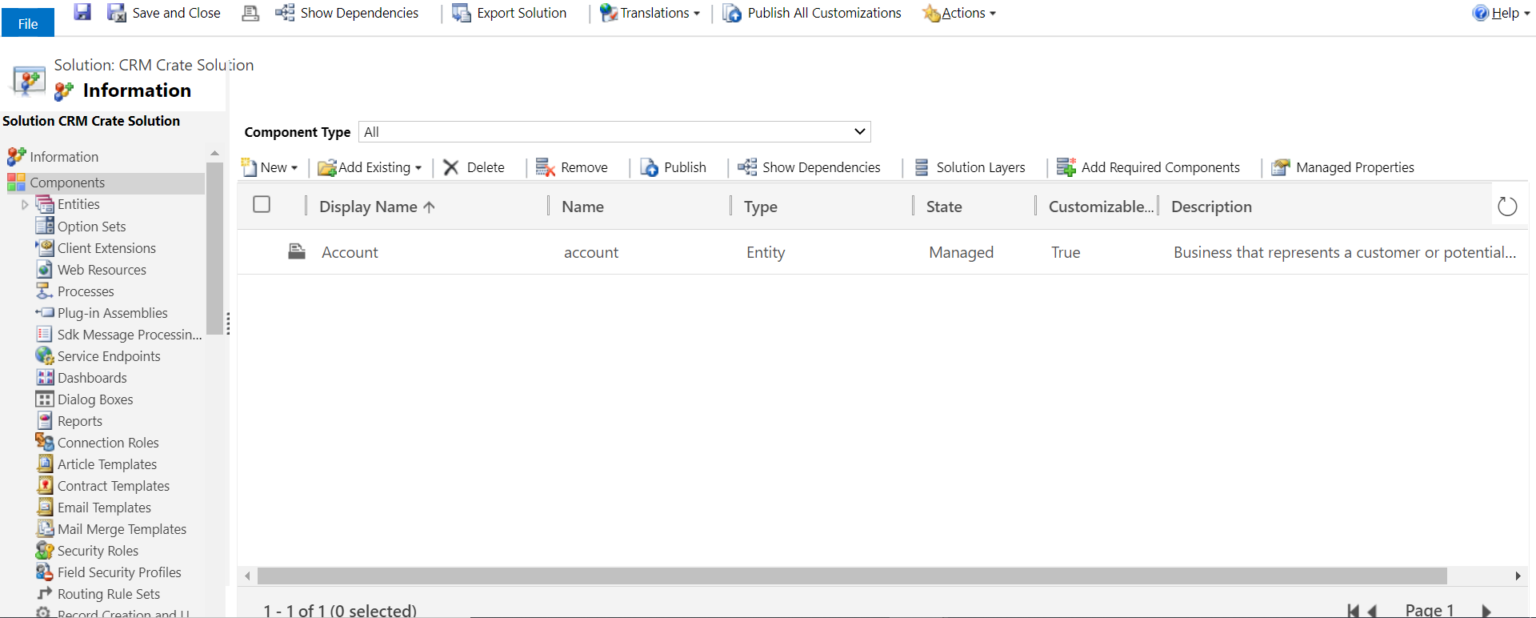Click Add Required Components
This screenshot has height=618, width=1536.
(x=1148, y=167)
